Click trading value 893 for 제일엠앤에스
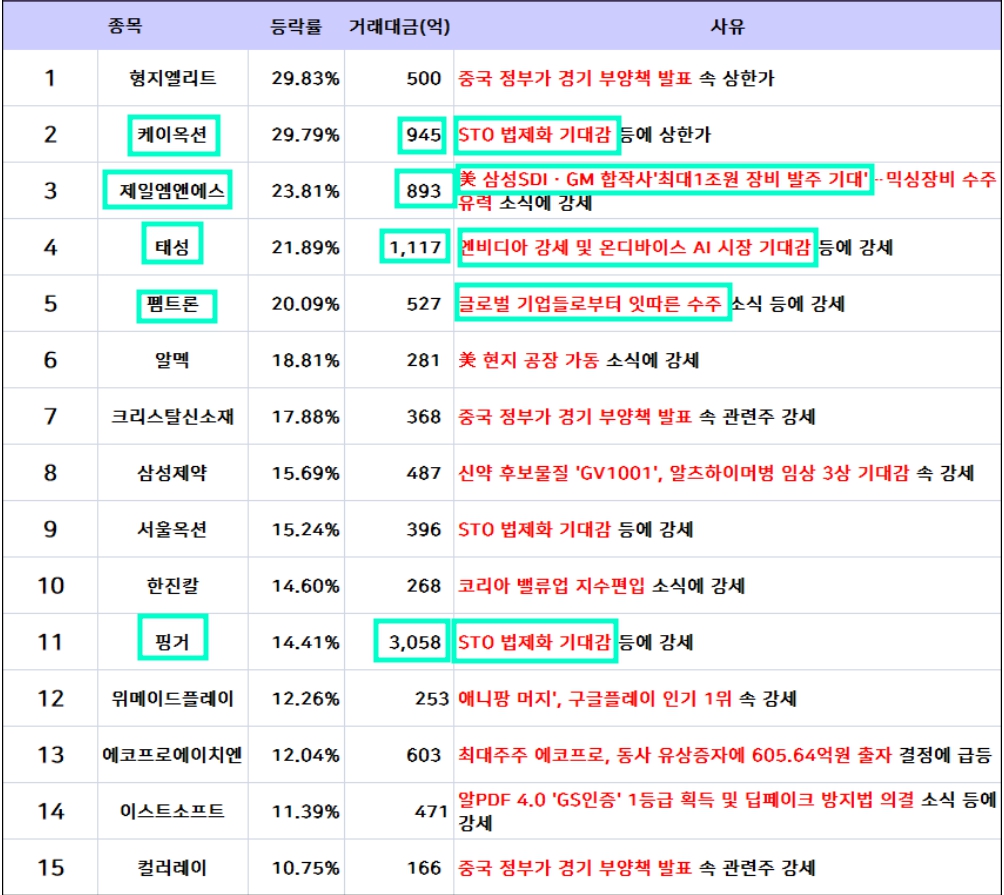Screen dimensions: 1004x895 coord(424,191)
